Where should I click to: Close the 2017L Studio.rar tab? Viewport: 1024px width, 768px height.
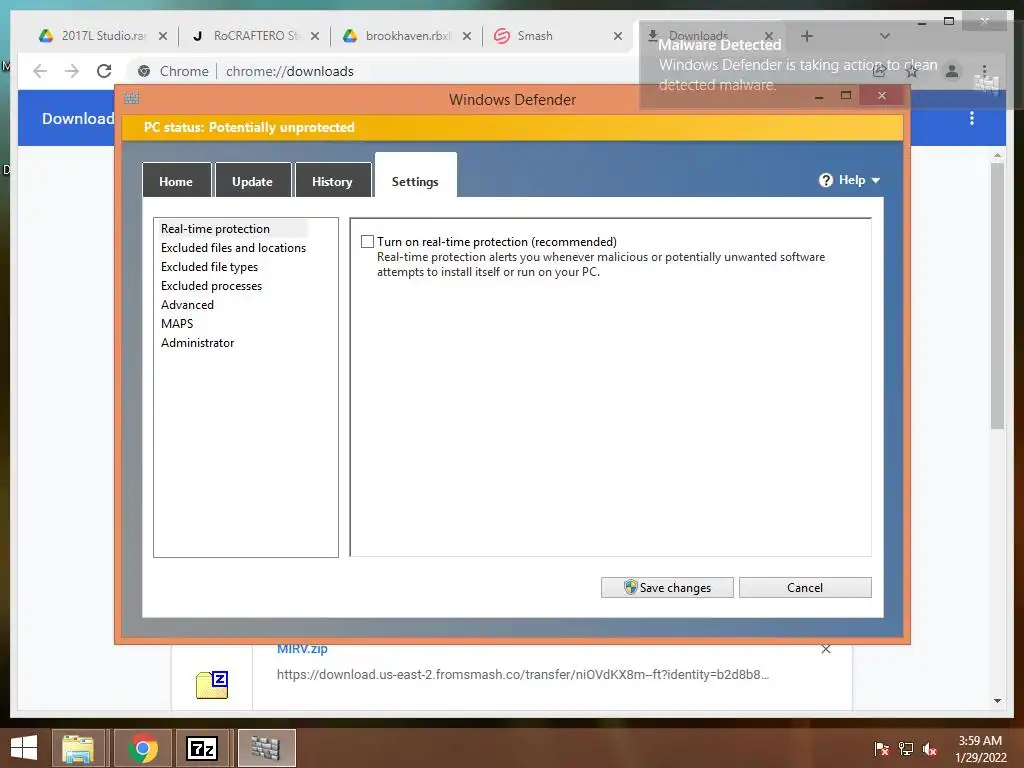click(163, 36)
